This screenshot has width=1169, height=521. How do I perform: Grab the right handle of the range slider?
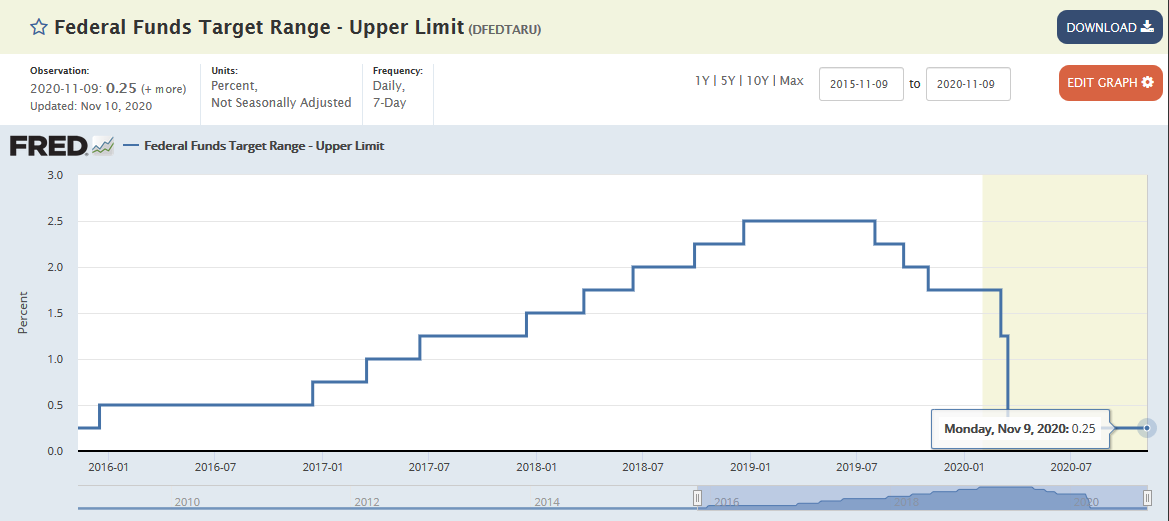[x=1147, y=497]
